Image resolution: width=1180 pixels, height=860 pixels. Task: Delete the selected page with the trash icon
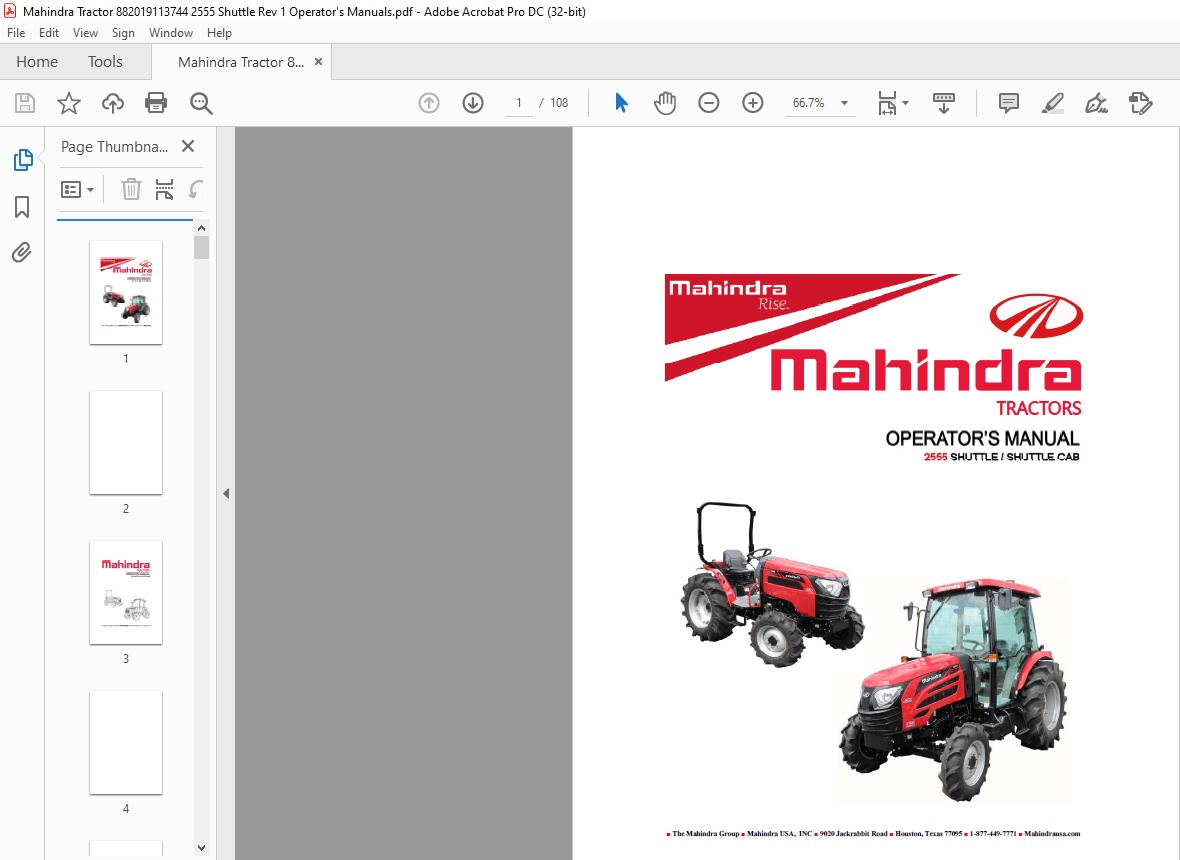131,189
